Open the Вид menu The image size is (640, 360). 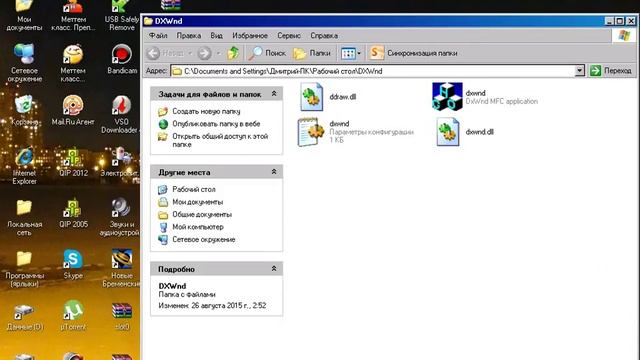pos(216,36)
